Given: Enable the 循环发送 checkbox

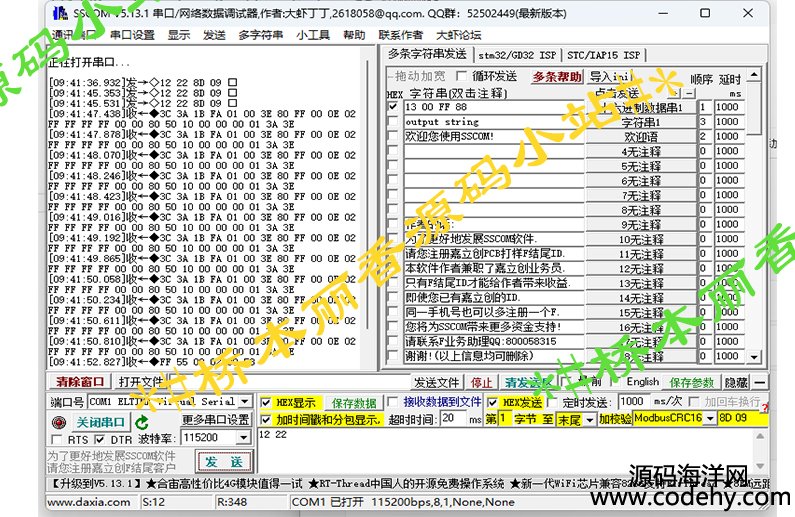Looking at the screenshot, I should (x=461, y=76).
